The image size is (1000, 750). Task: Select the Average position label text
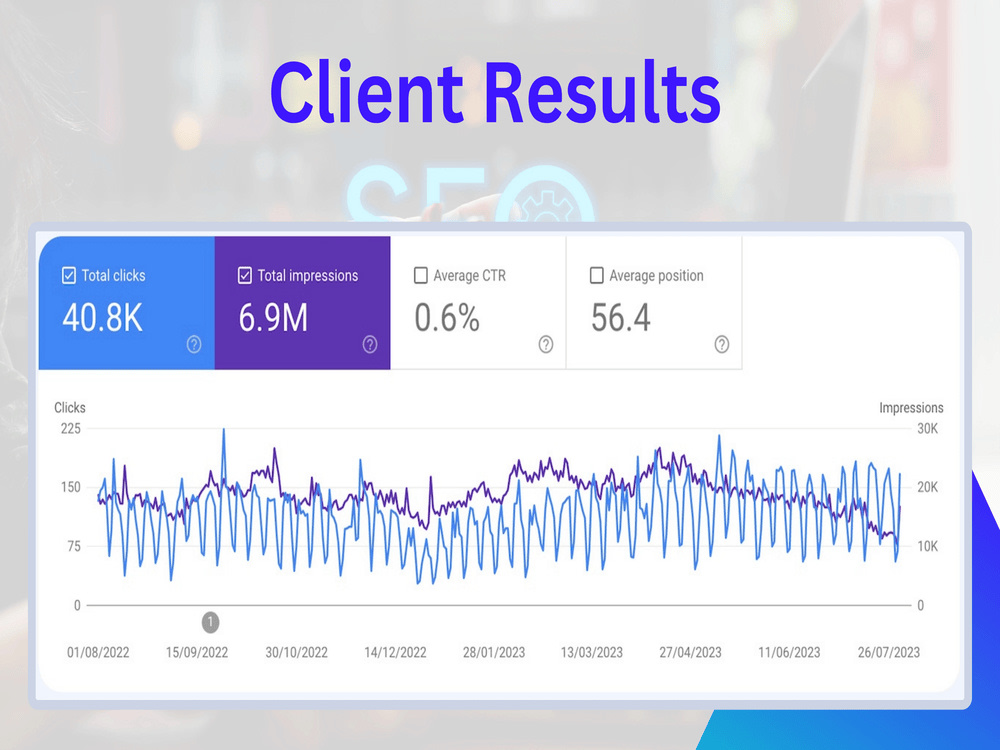tap(656, 276)
